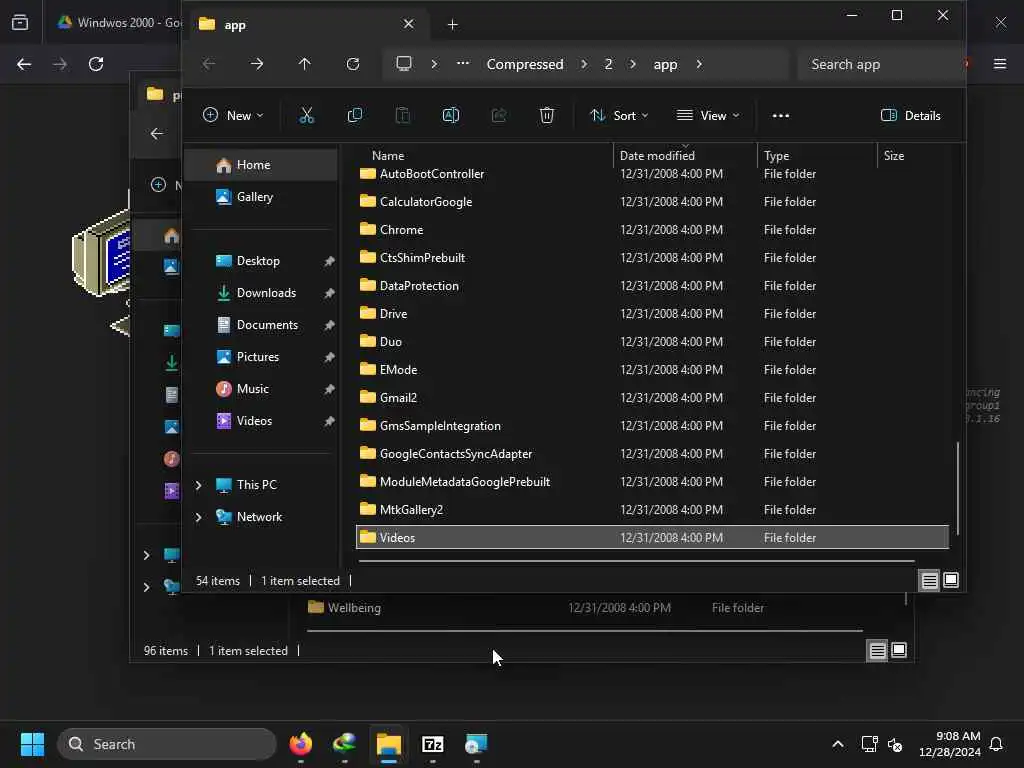
Task: Refresh the app folder view
Action: 353,64
